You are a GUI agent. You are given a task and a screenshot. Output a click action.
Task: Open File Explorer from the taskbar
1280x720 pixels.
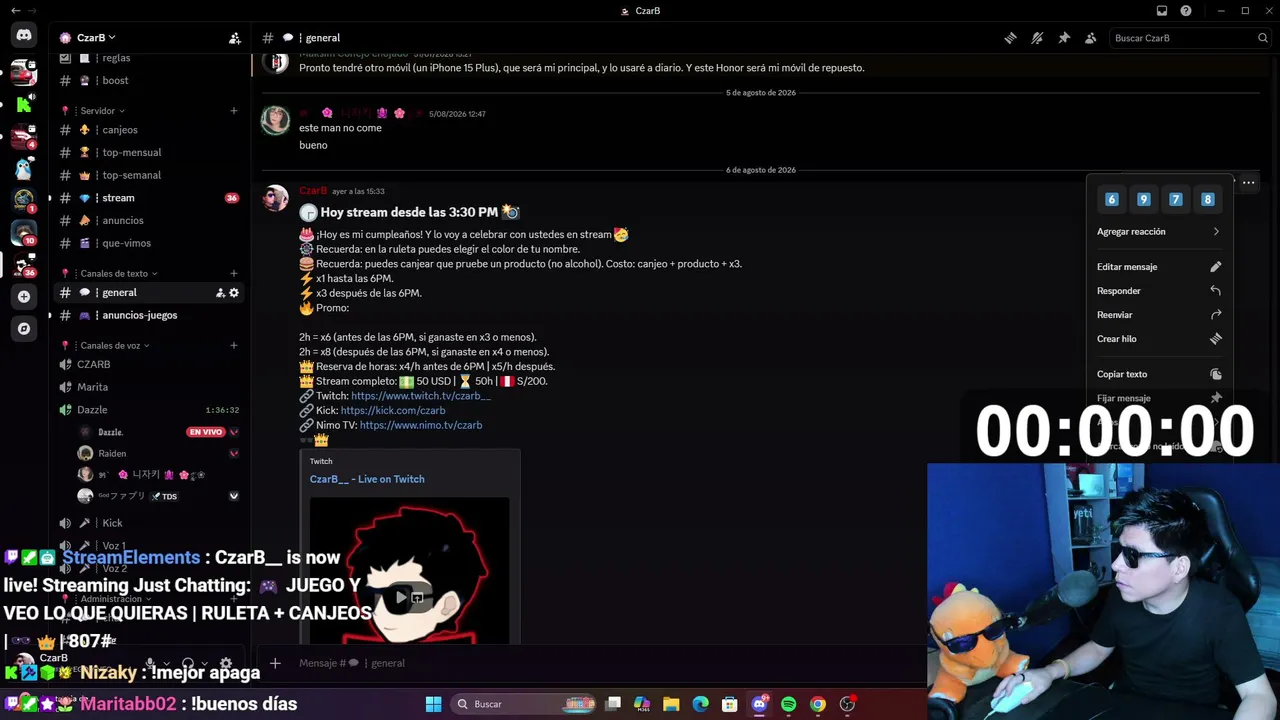671,704
